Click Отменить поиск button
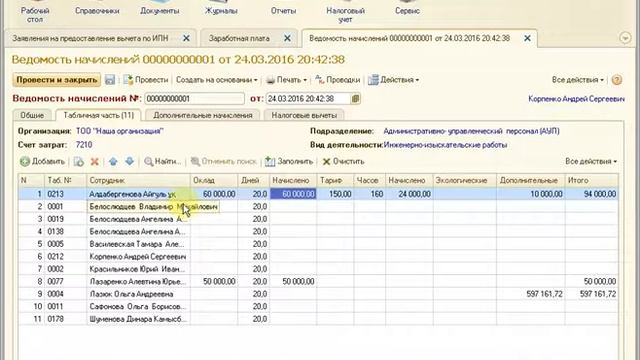The image size is (640, 360). click(224, 162)
